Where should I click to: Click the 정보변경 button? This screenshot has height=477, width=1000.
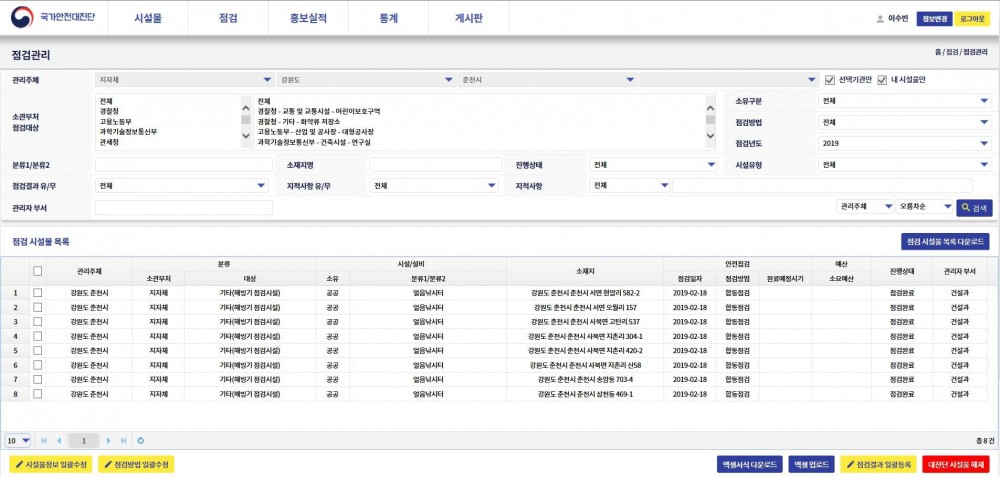935,19
